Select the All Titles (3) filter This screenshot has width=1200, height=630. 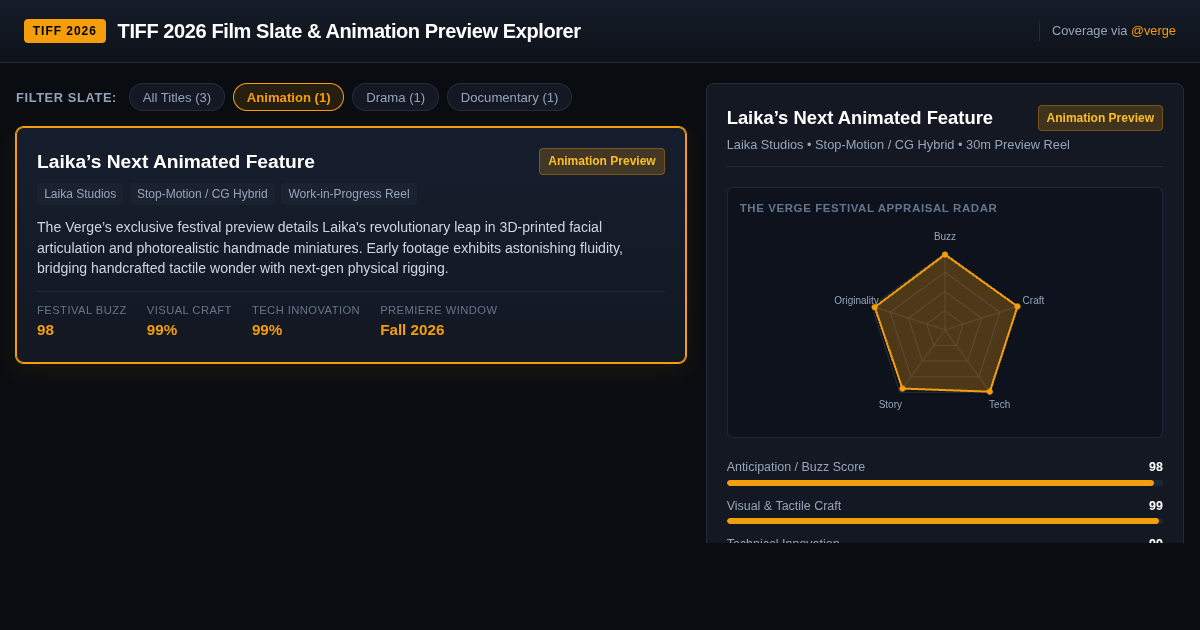tap(177, 97)
